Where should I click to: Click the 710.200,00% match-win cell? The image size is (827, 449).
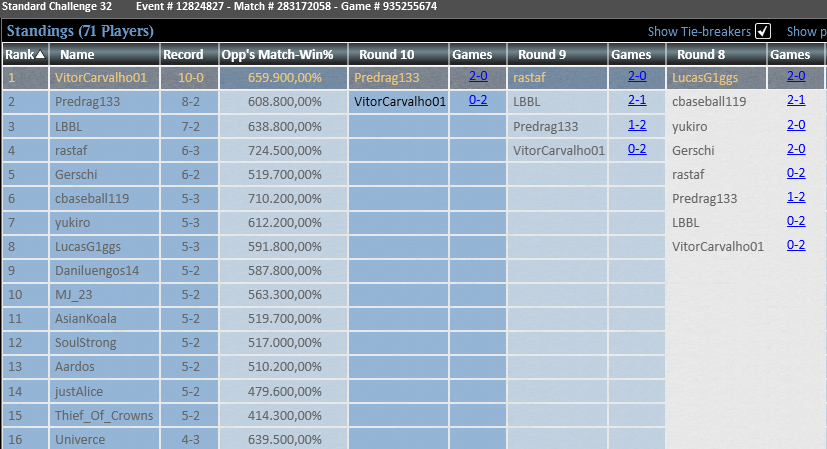tap(284, 198)
